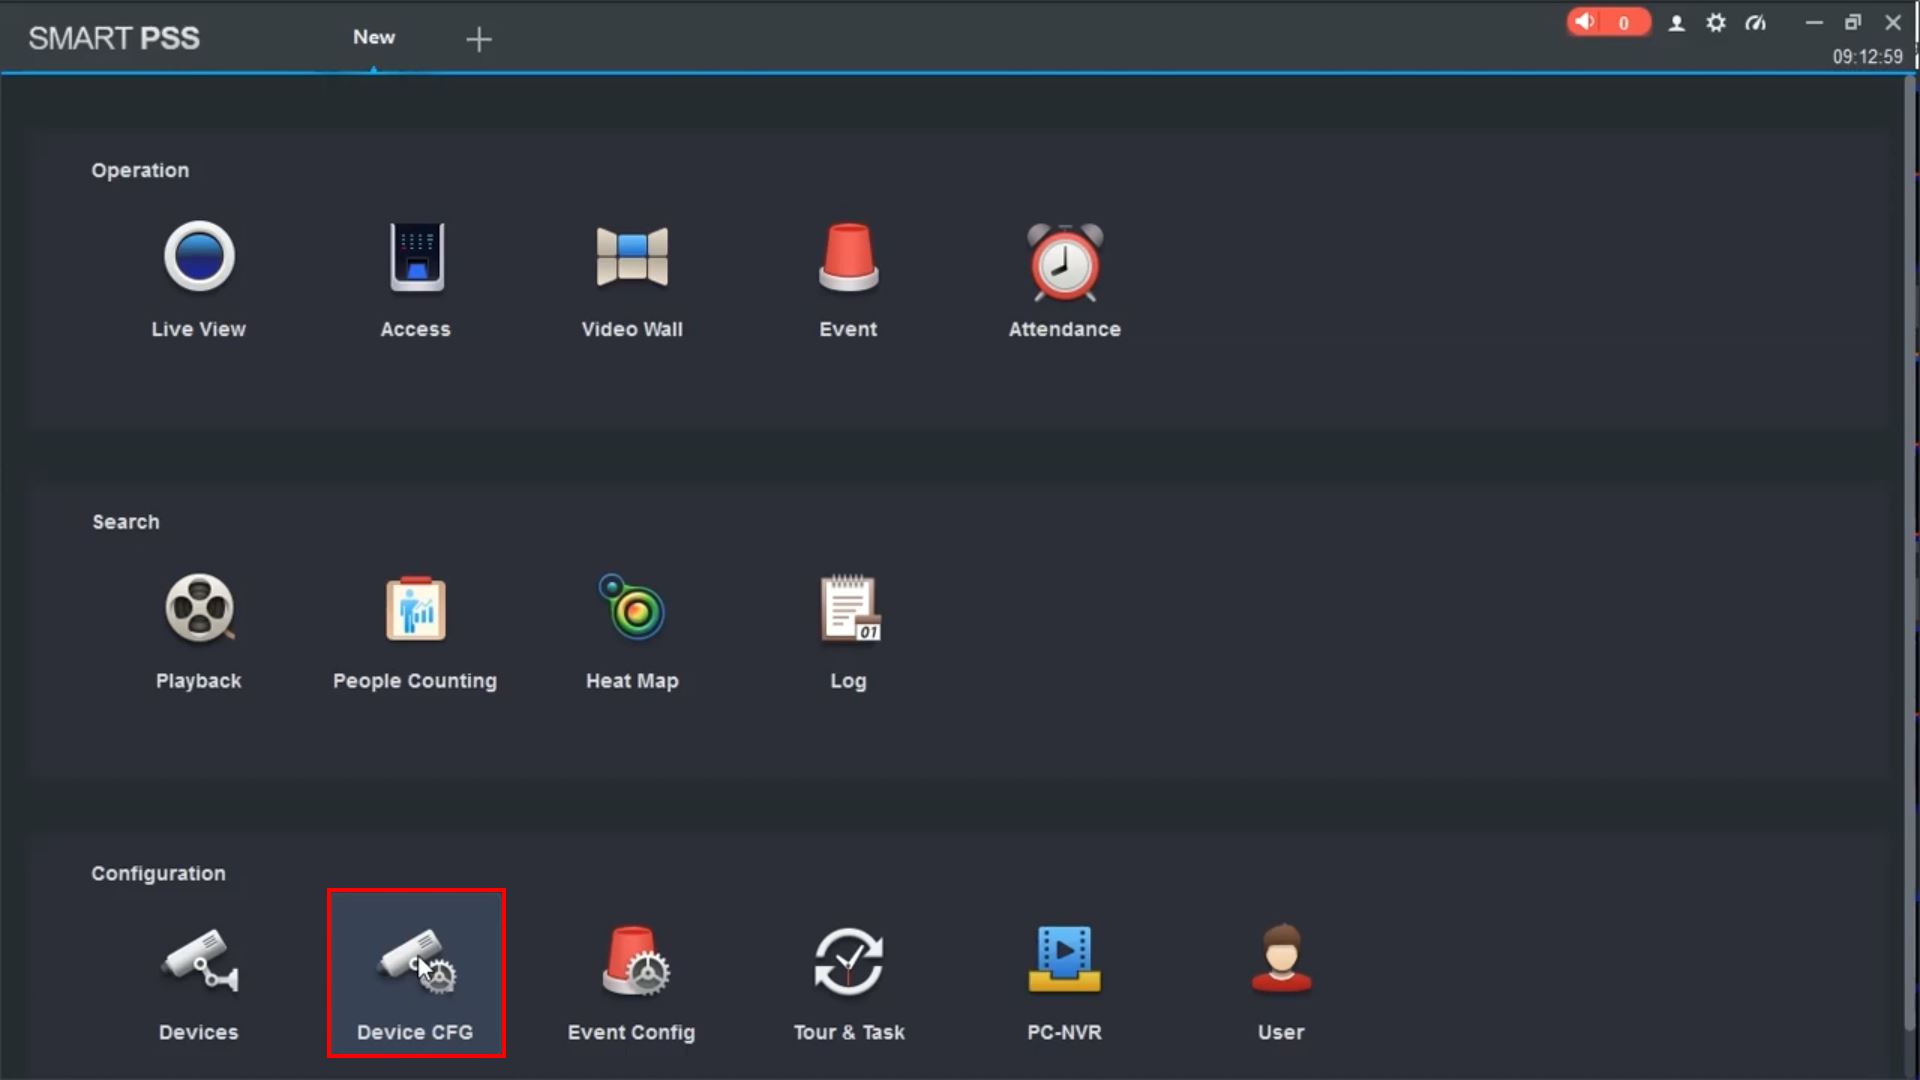Open Event Config settings
1920x1080 pixels.
pos(632,962)
